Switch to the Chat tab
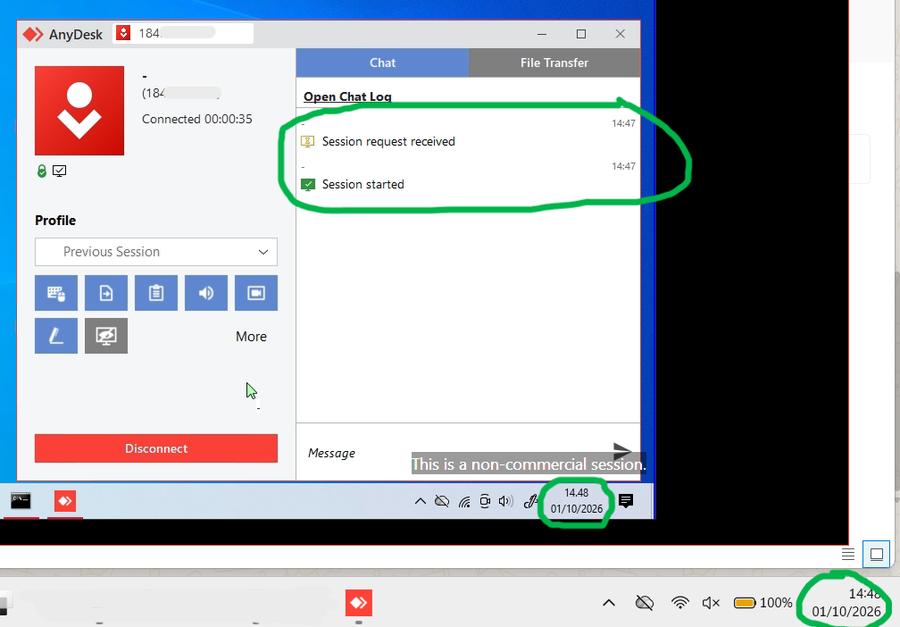Image resolution: width=900 pixels, height=627 pixels. click(382, 63)
